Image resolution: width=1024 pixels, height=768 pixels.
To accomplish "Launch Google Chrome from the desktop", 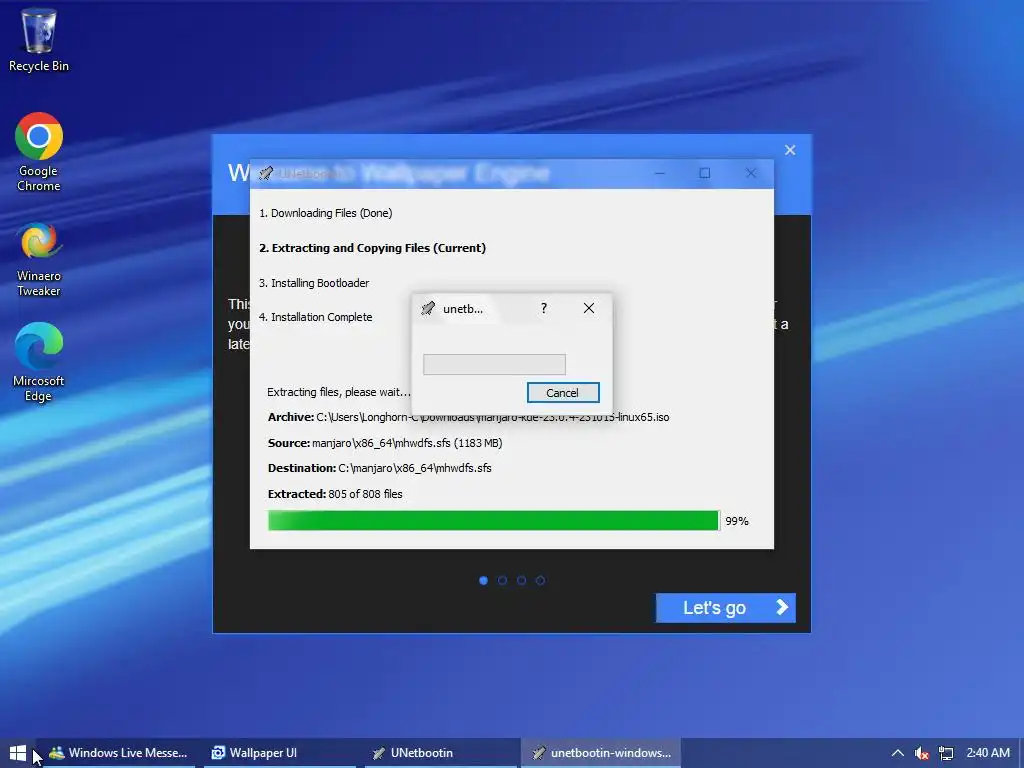I will coord(39,152).
